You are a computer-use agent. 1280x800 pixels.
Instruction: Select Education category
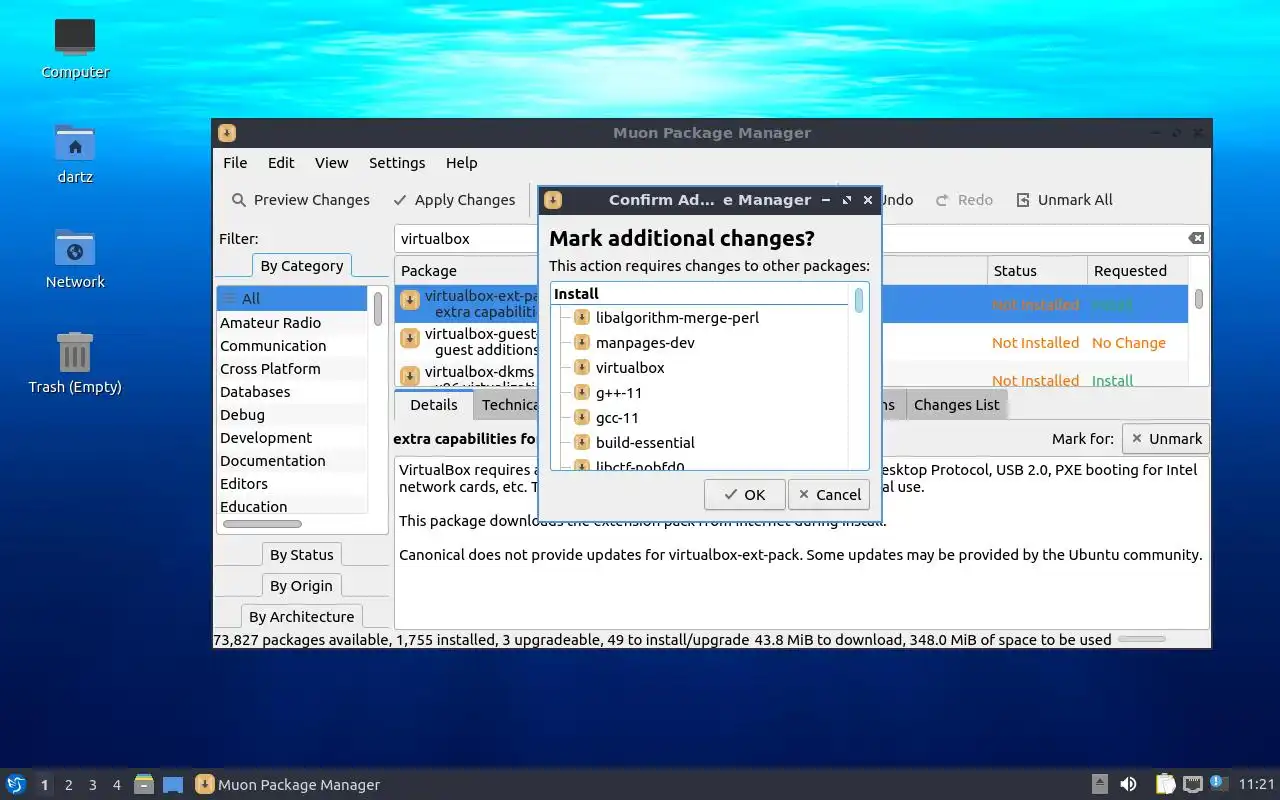tap(293, 507)
